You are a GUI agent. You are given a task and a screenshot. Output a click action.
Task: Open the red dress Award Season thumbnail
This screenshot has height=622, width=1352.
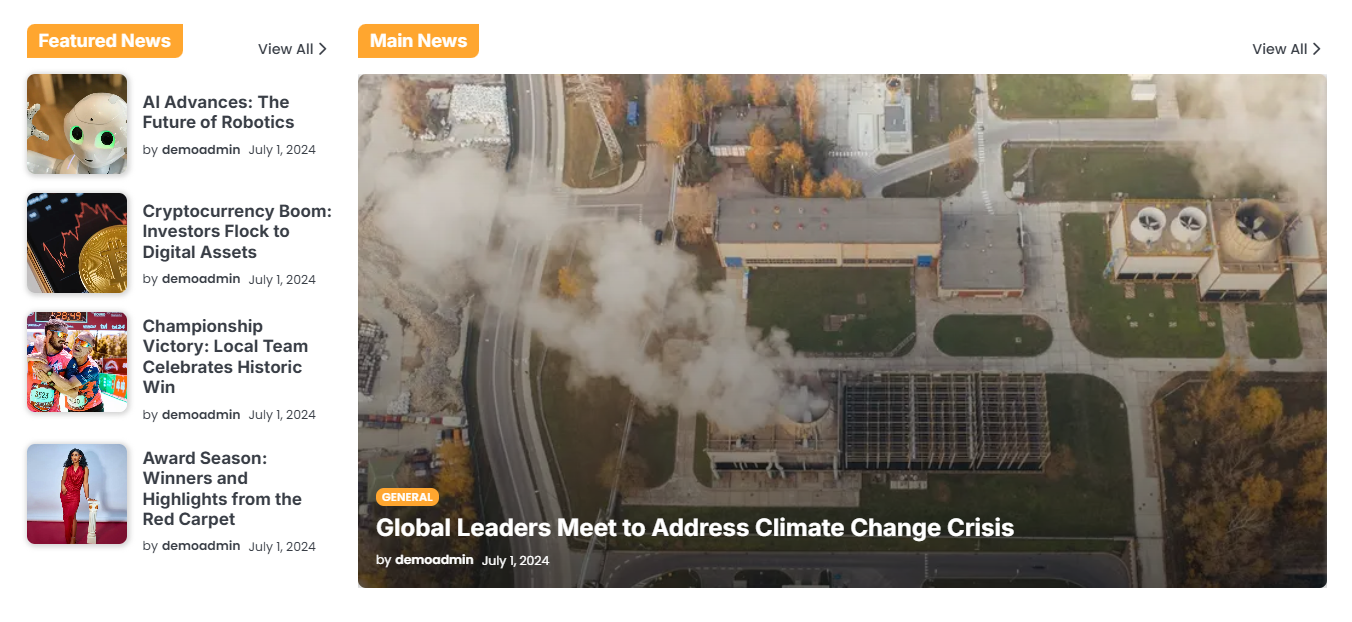77,494
